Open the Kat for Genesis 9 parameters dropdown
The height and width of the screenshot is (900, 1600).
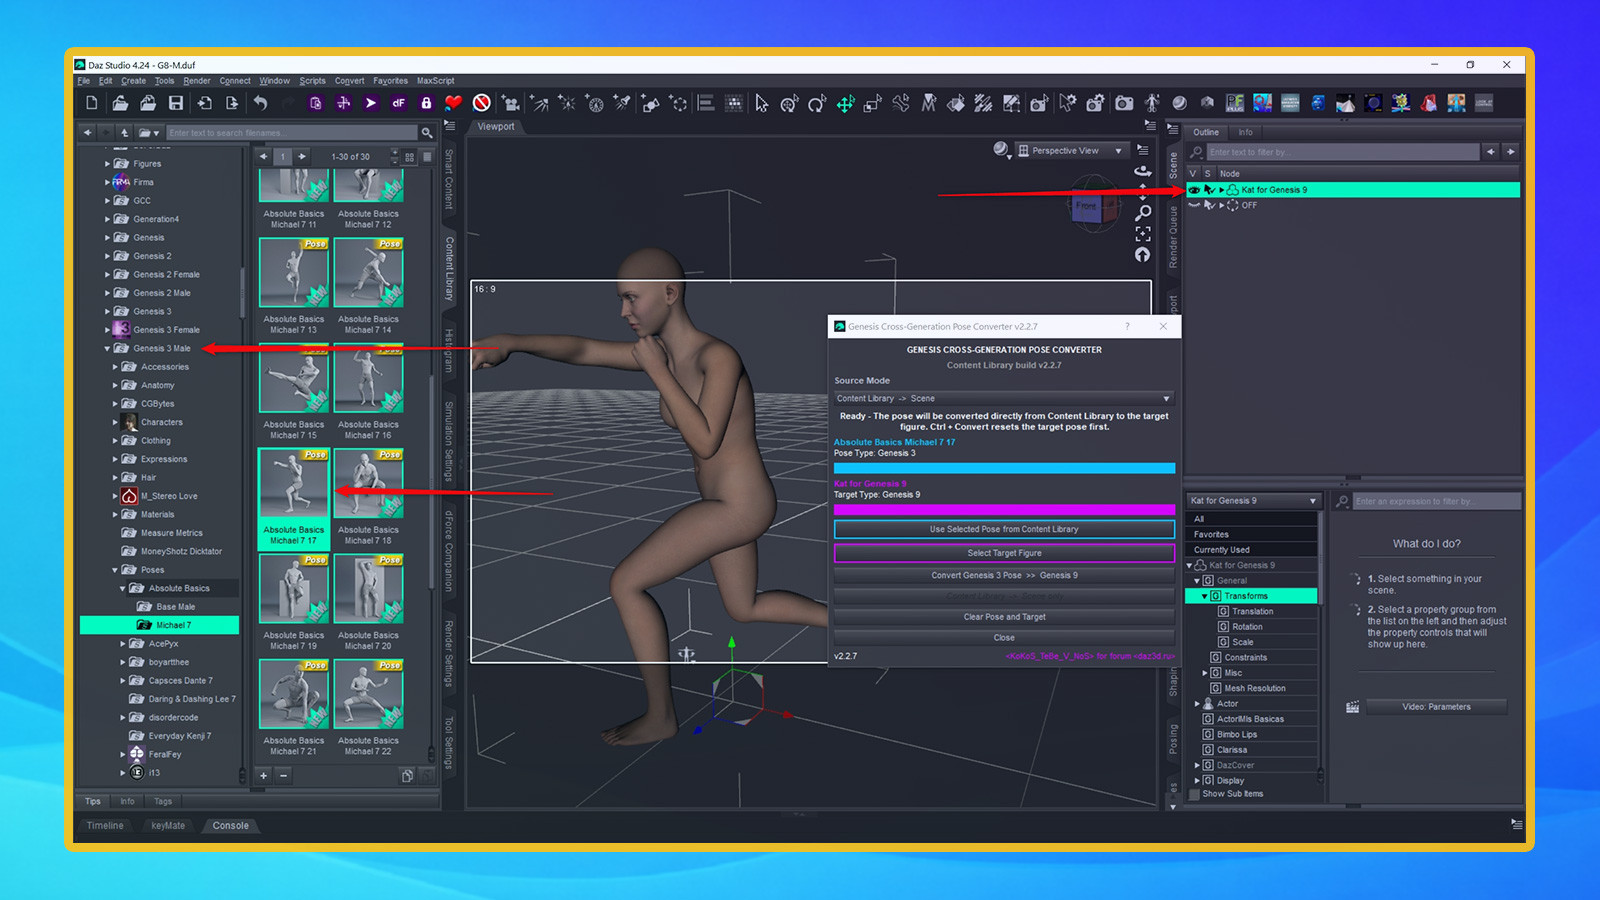point(1254,500)
